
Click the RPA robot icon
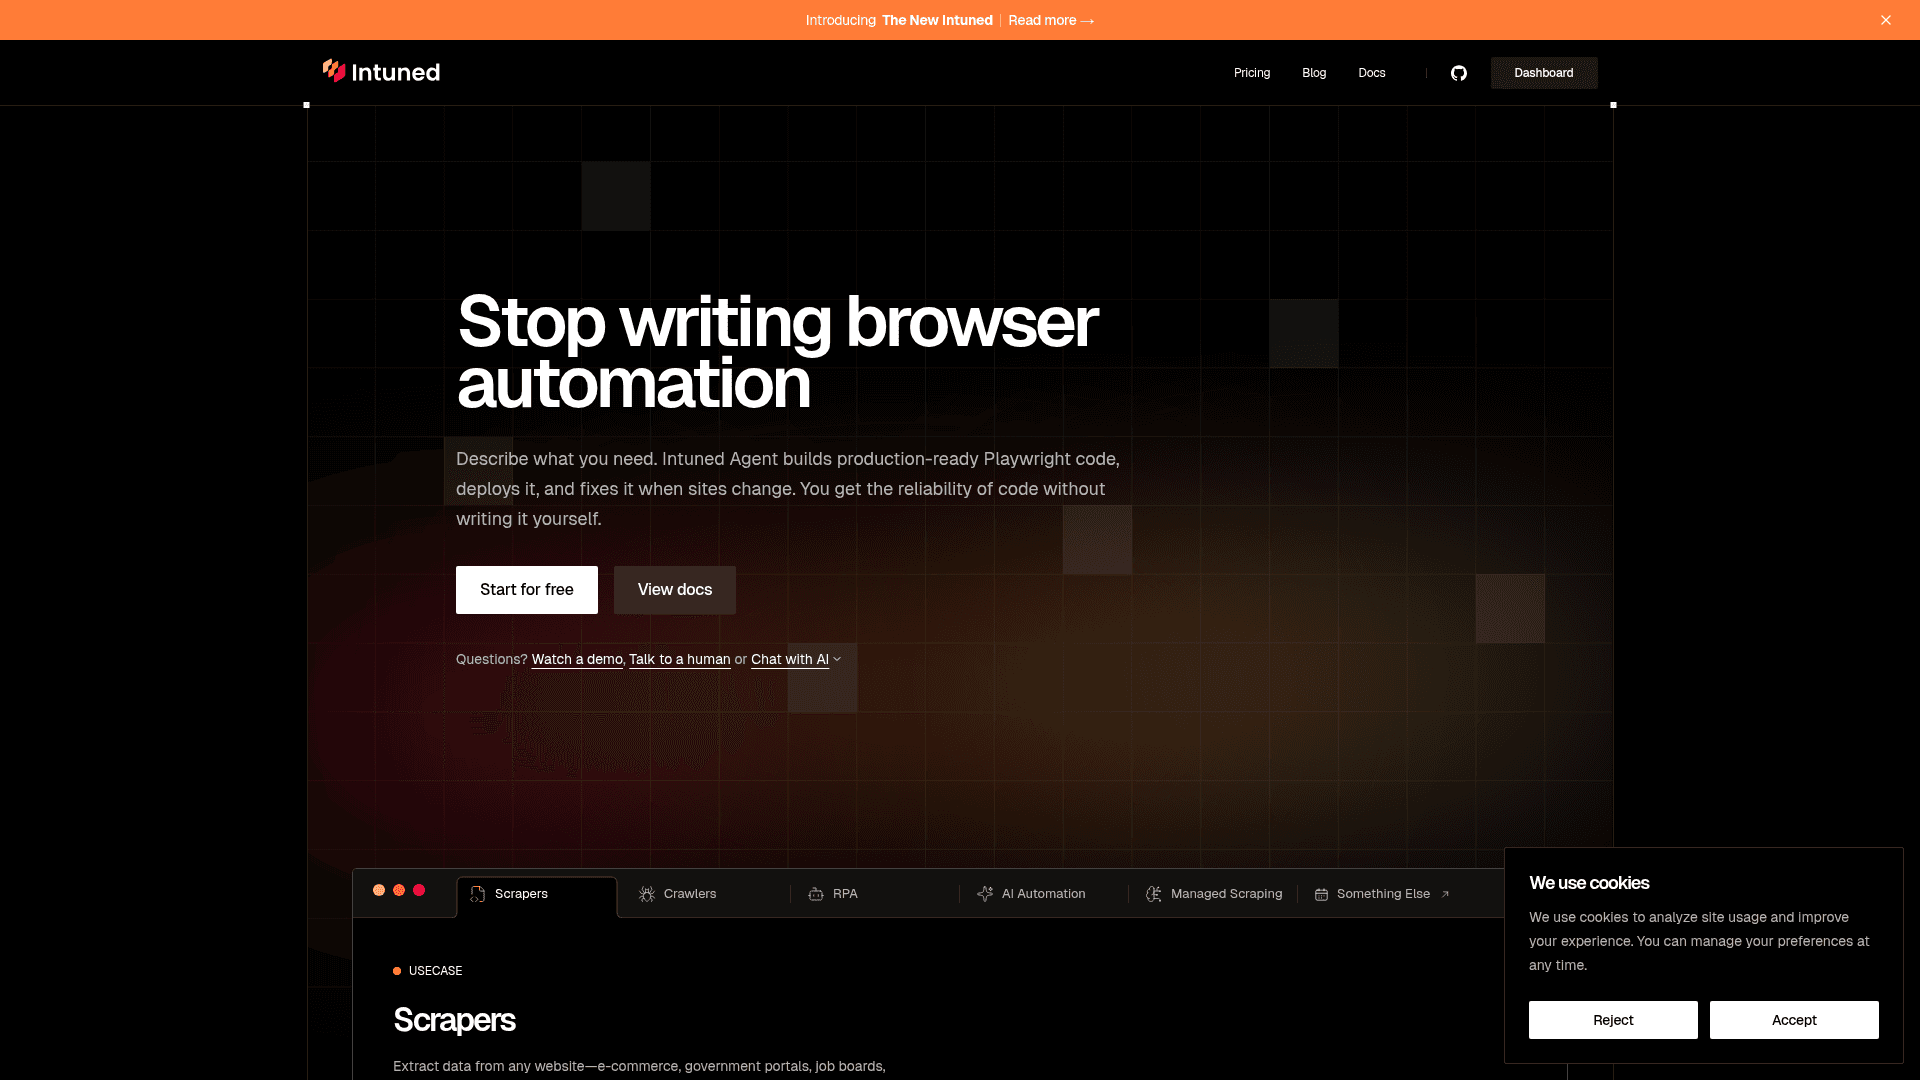[816, 894]
